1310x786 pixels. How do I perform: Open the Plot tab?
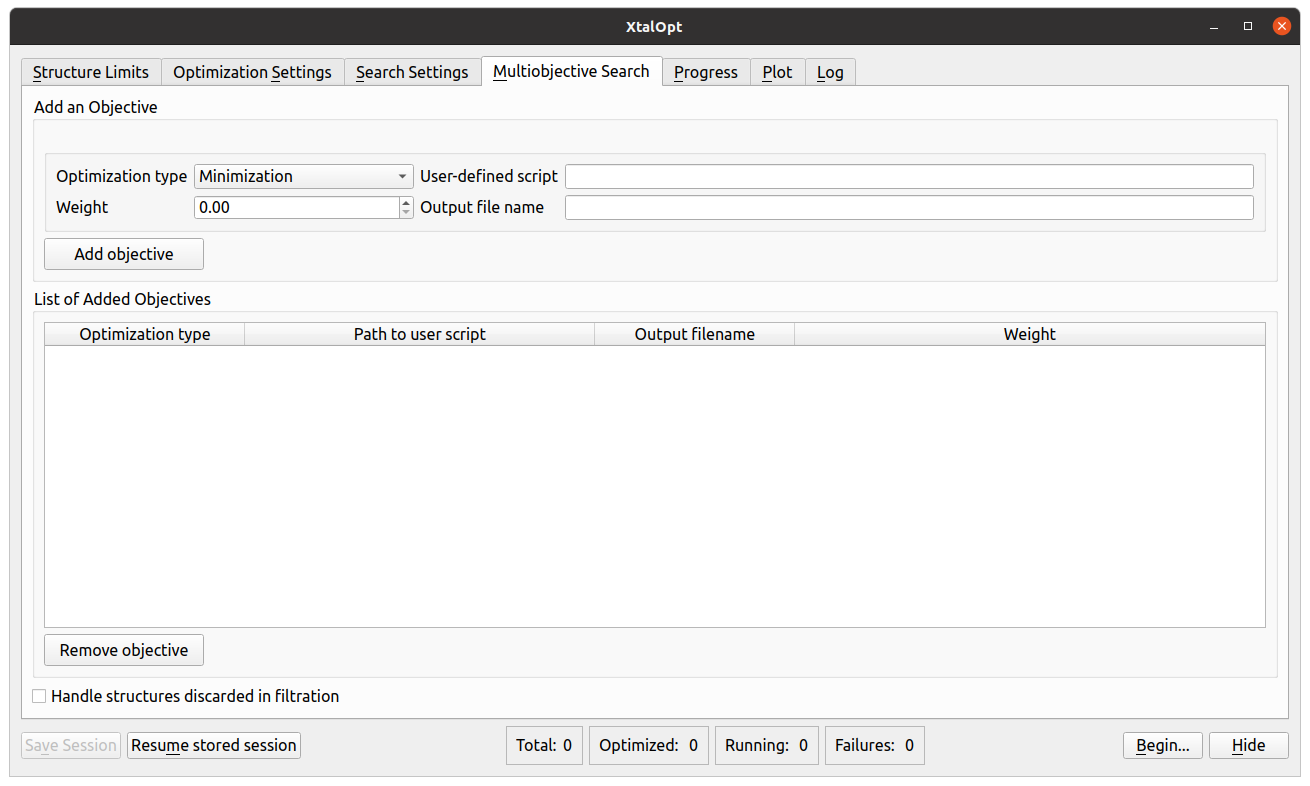(777, 72)
